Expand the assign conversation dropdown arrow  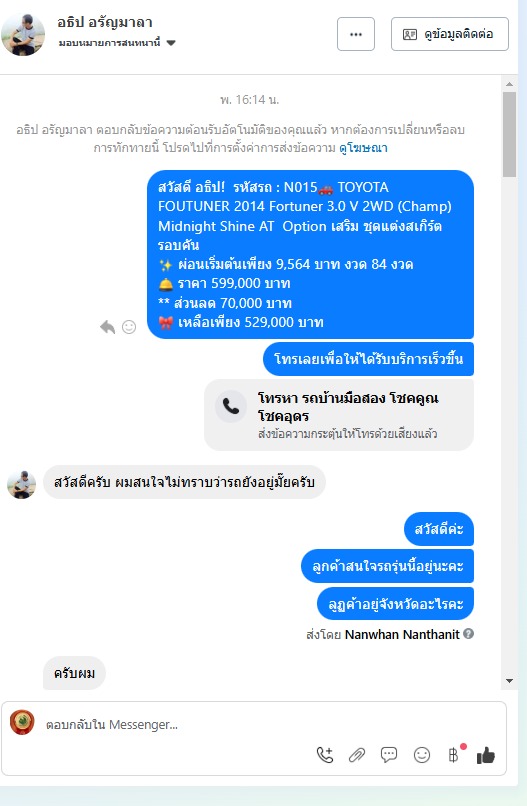pos(171,43)
